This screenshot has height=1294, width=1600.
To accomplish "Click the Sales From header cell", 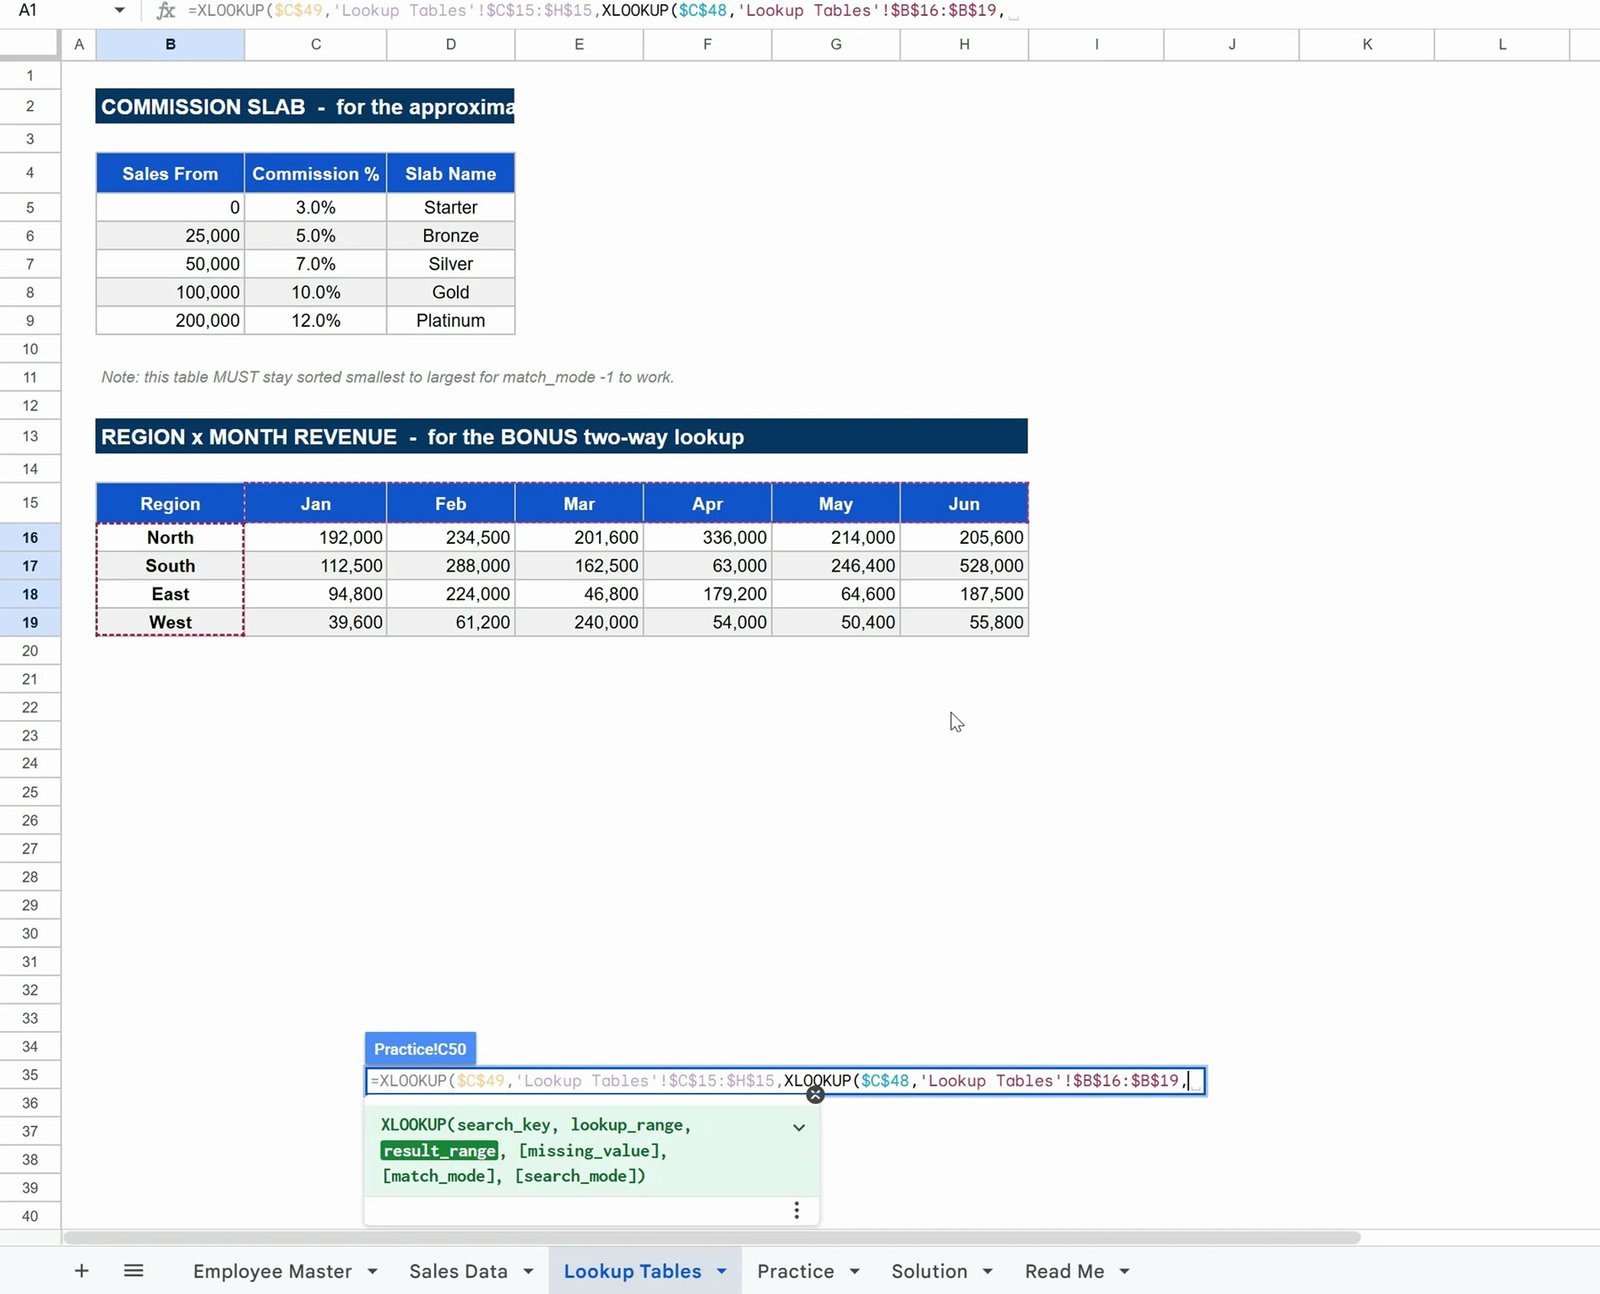I will [170, 173].
